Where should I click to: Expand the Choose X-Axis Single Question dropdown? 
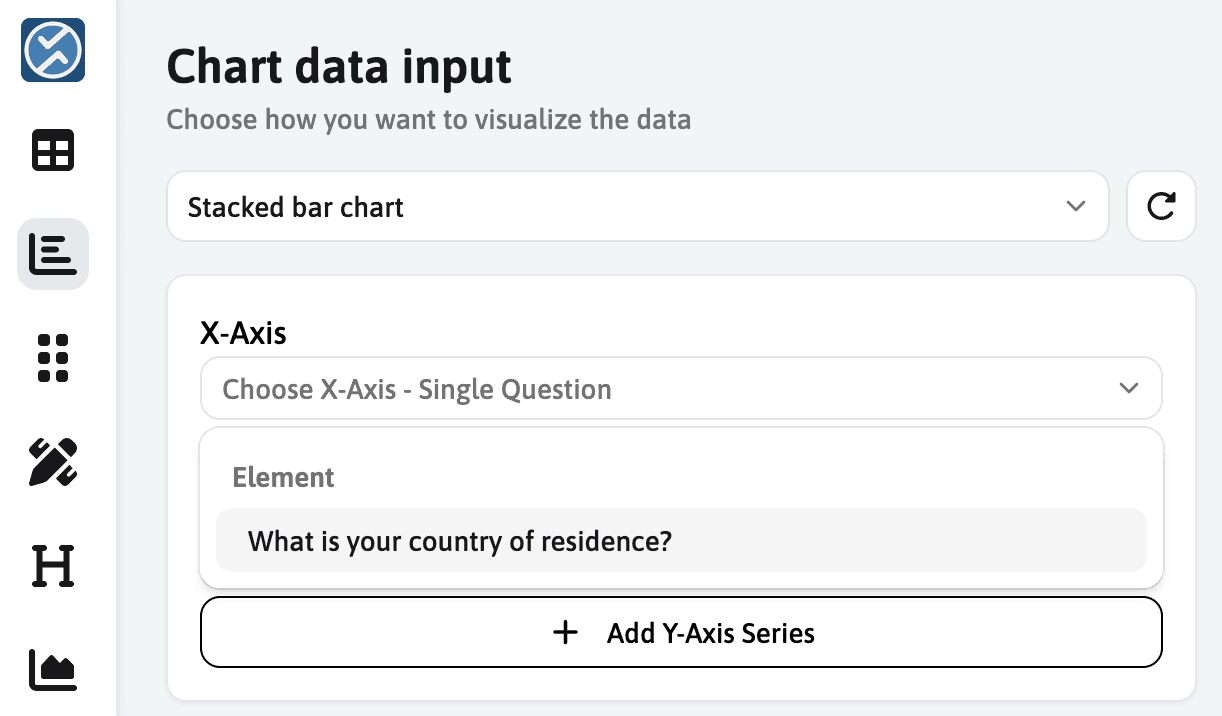(x=681, y=388)
